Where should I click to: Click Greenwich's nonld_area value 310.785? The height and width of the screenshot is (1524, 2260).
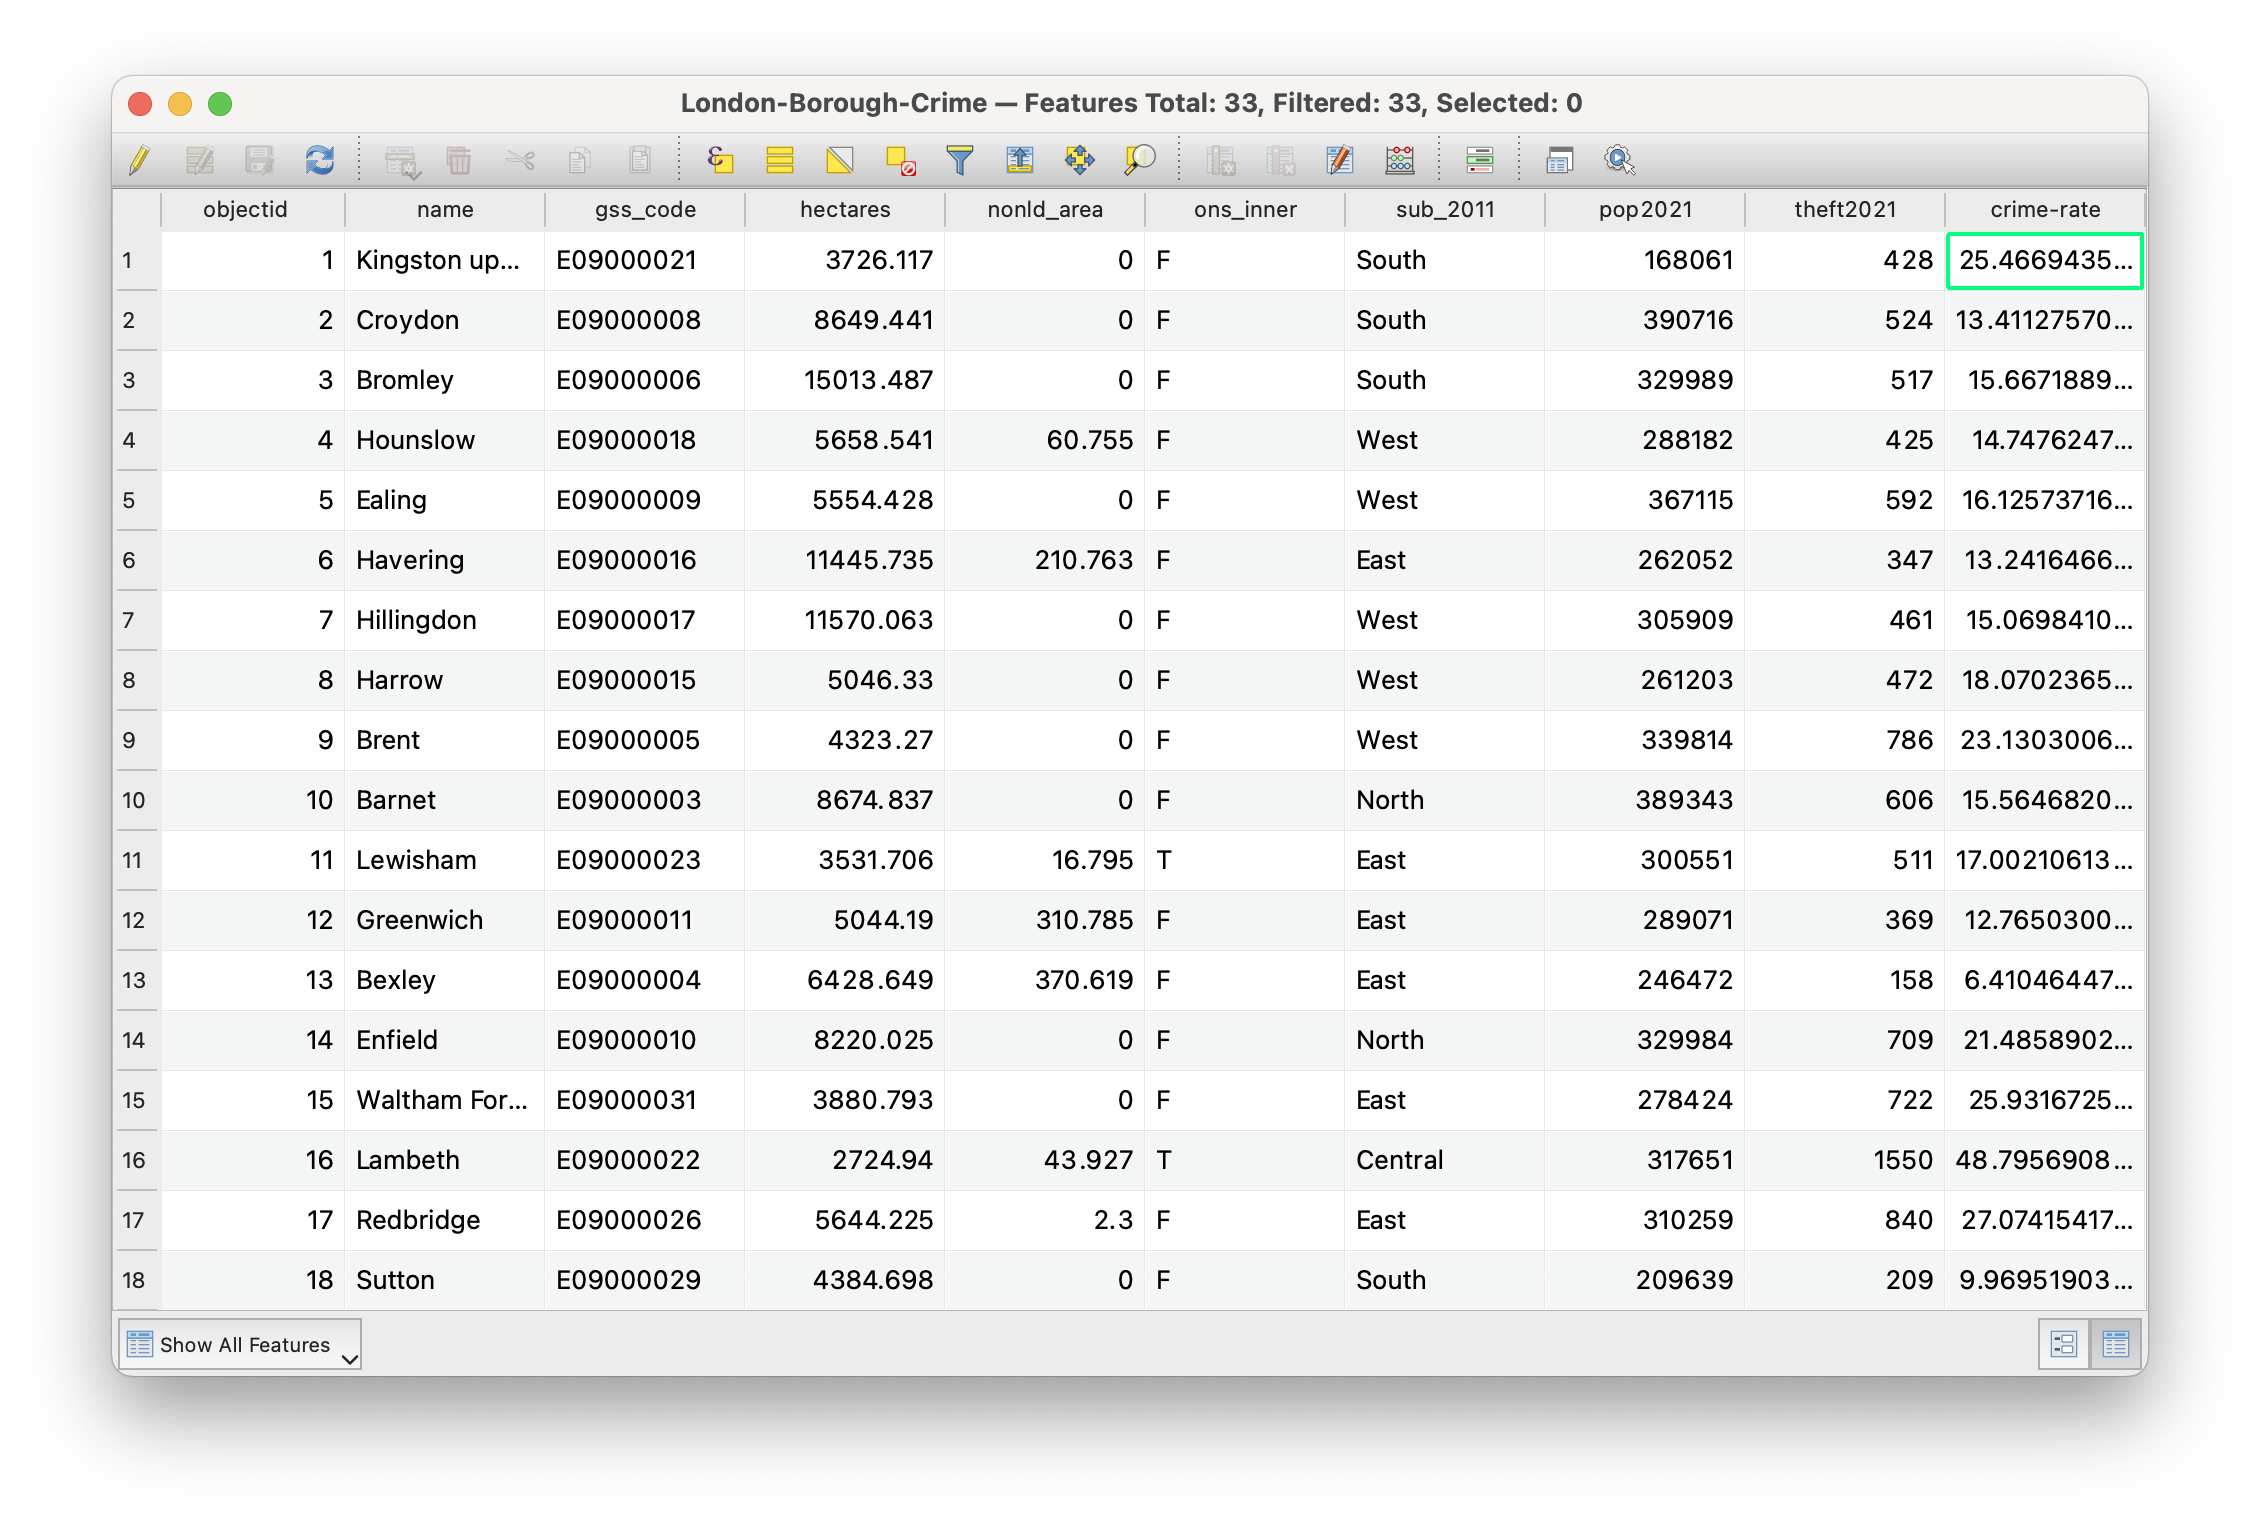click(x=1045, y=921)
